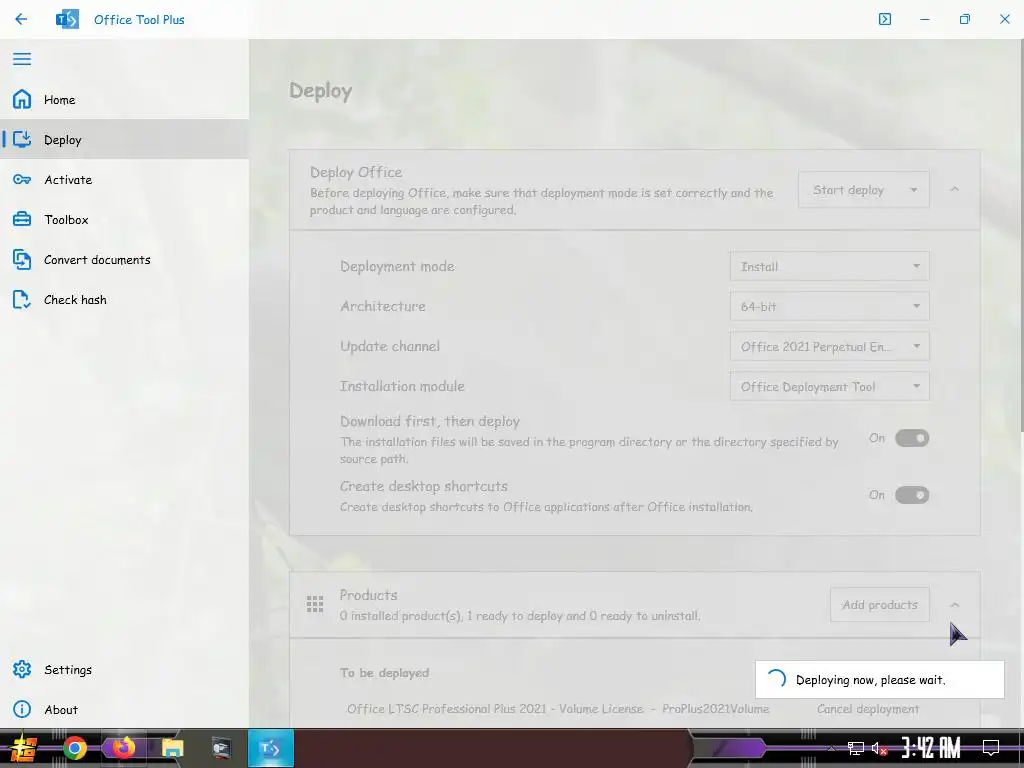Image resolution: width=1024 pixels, height=768 pixels.
Task: Toggle Create desktop shortcuts switch
Action: pos(912,495)
